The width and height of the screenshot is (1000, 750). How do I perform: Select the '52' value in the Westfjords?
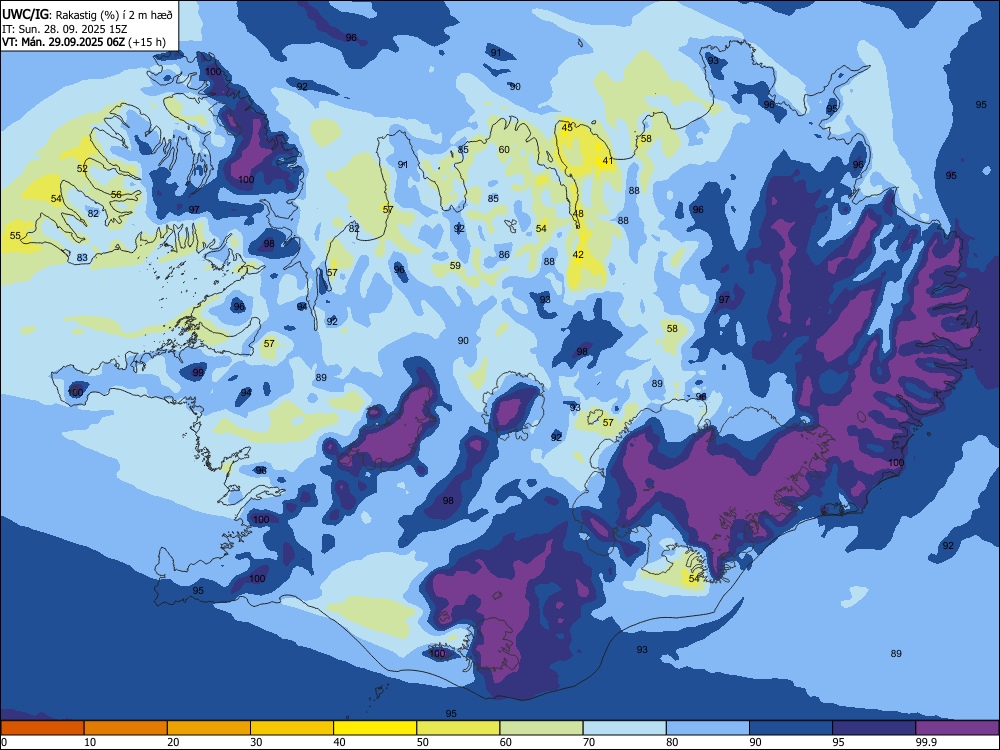[82, 168]
